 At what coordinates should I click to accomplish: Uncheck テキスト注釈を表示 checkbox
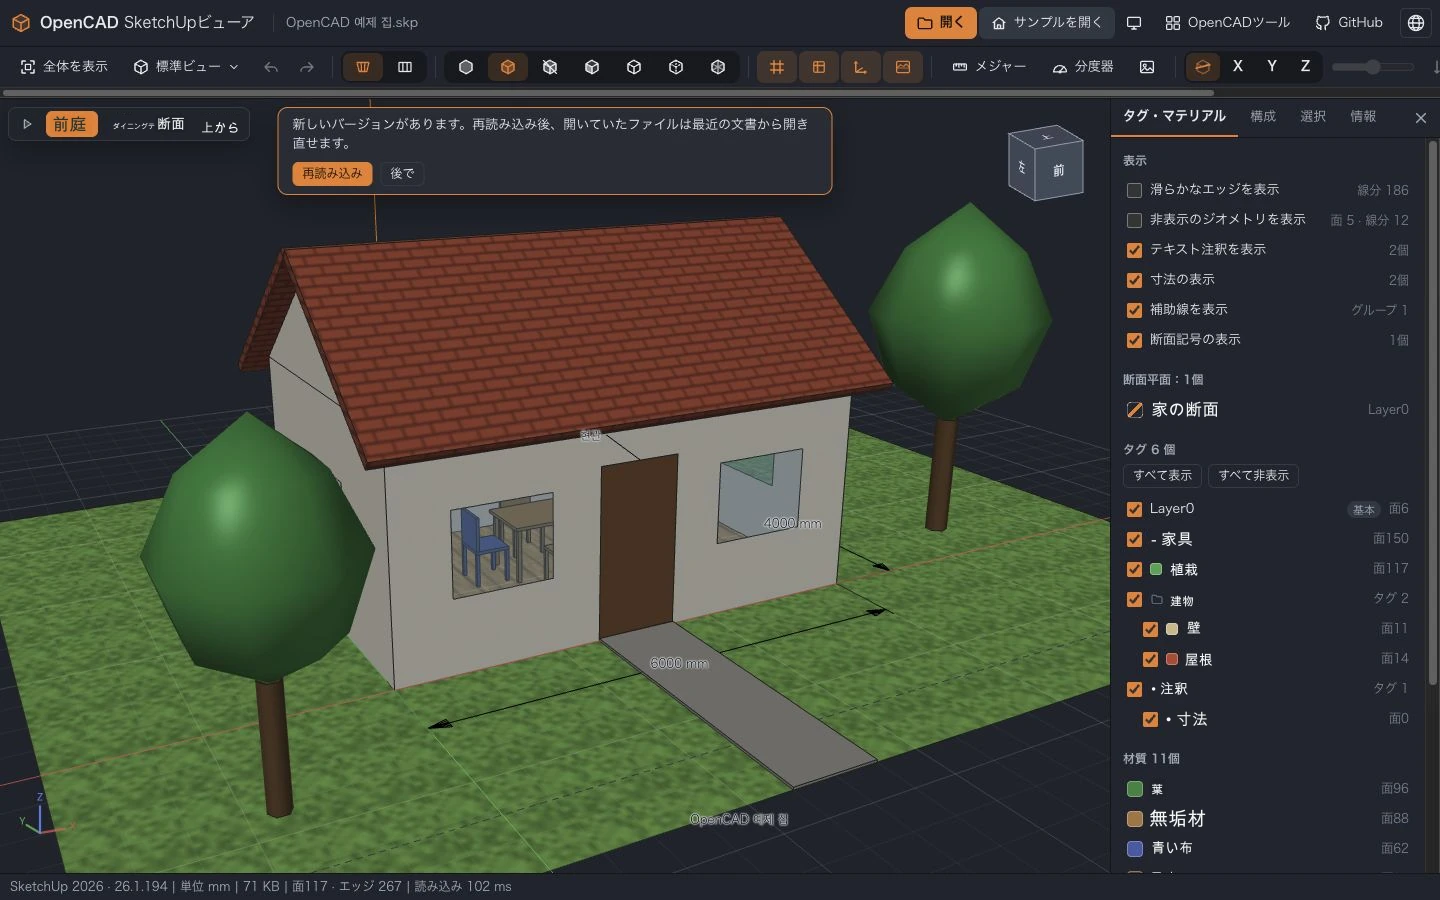1134,250
